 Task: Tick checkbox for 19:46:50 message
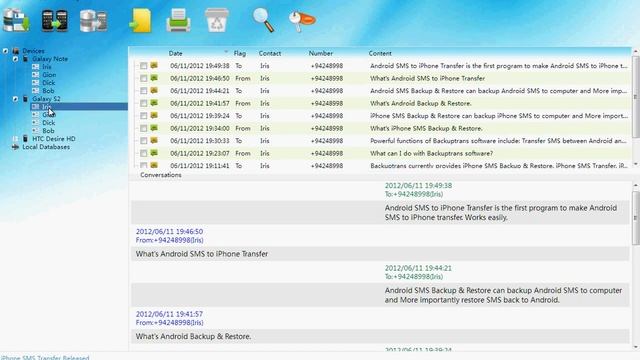pyautogui.click(x=143, y=78)
